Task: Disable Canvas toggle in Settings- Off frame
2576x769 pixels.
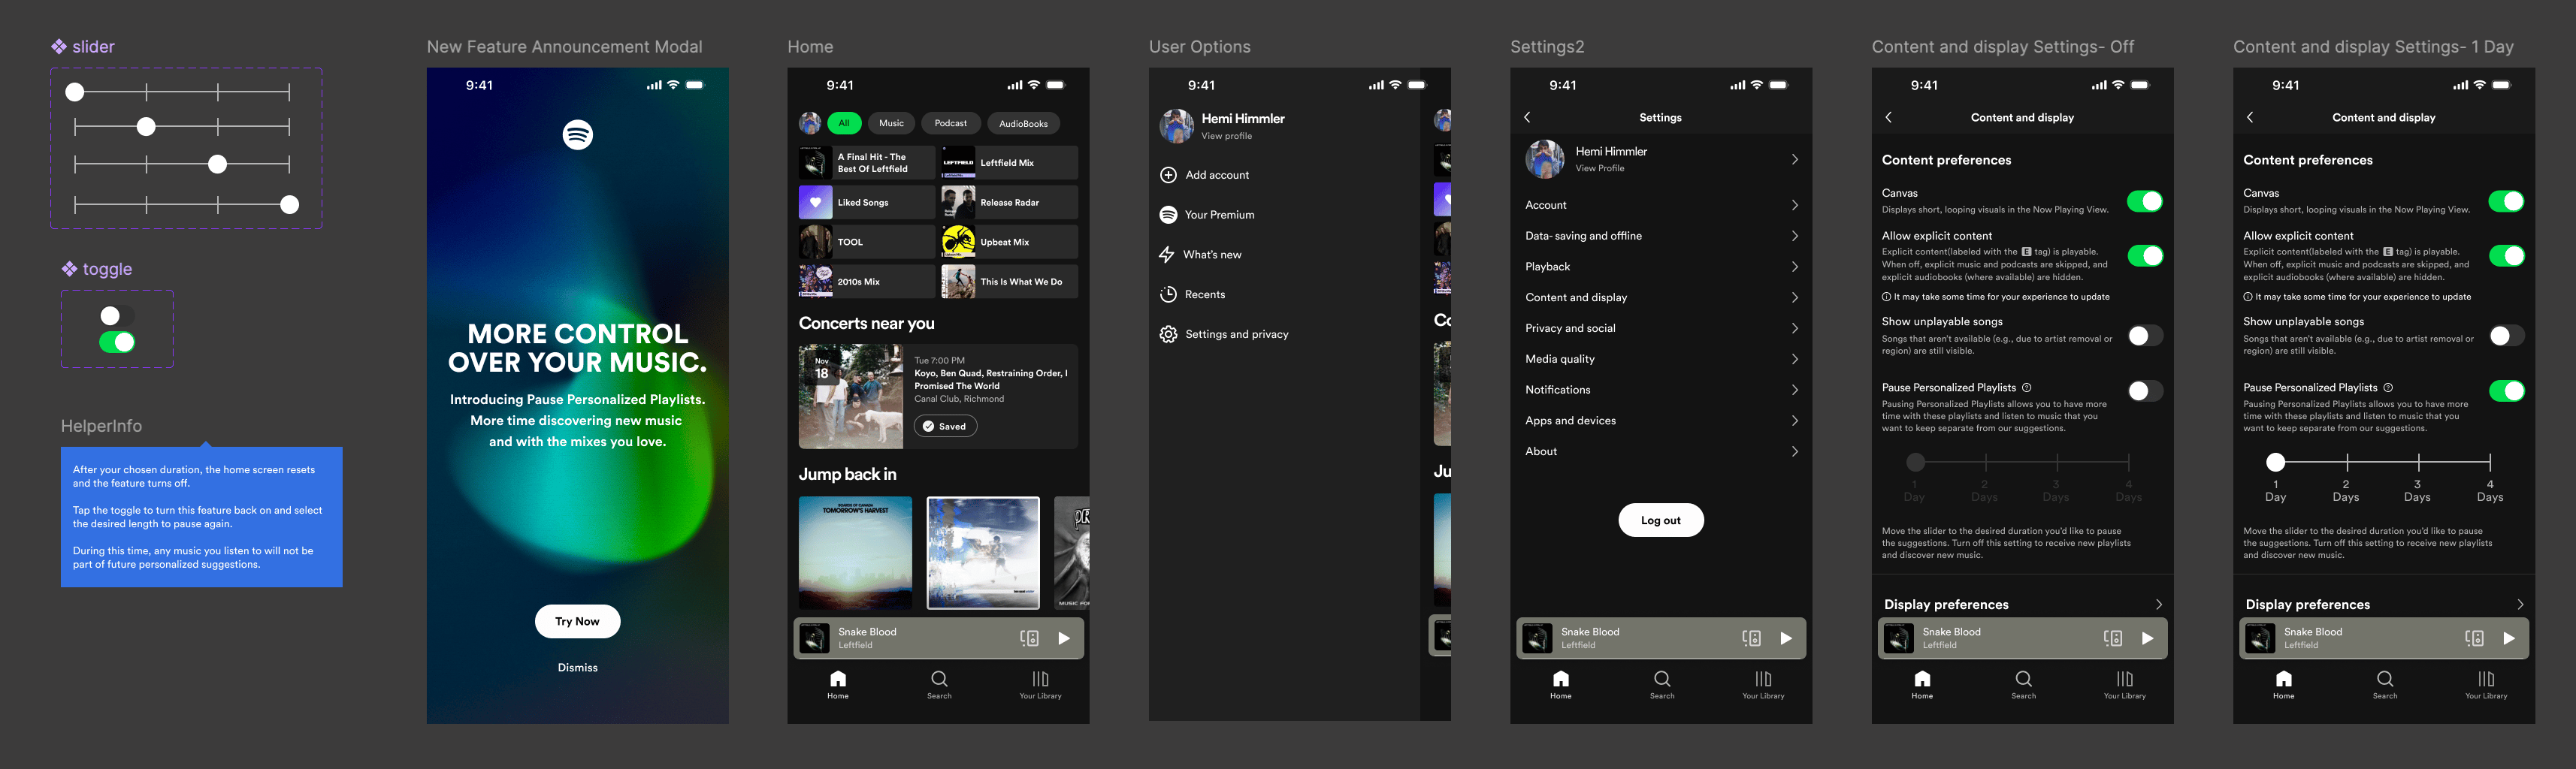Action: click(2144, 201)
